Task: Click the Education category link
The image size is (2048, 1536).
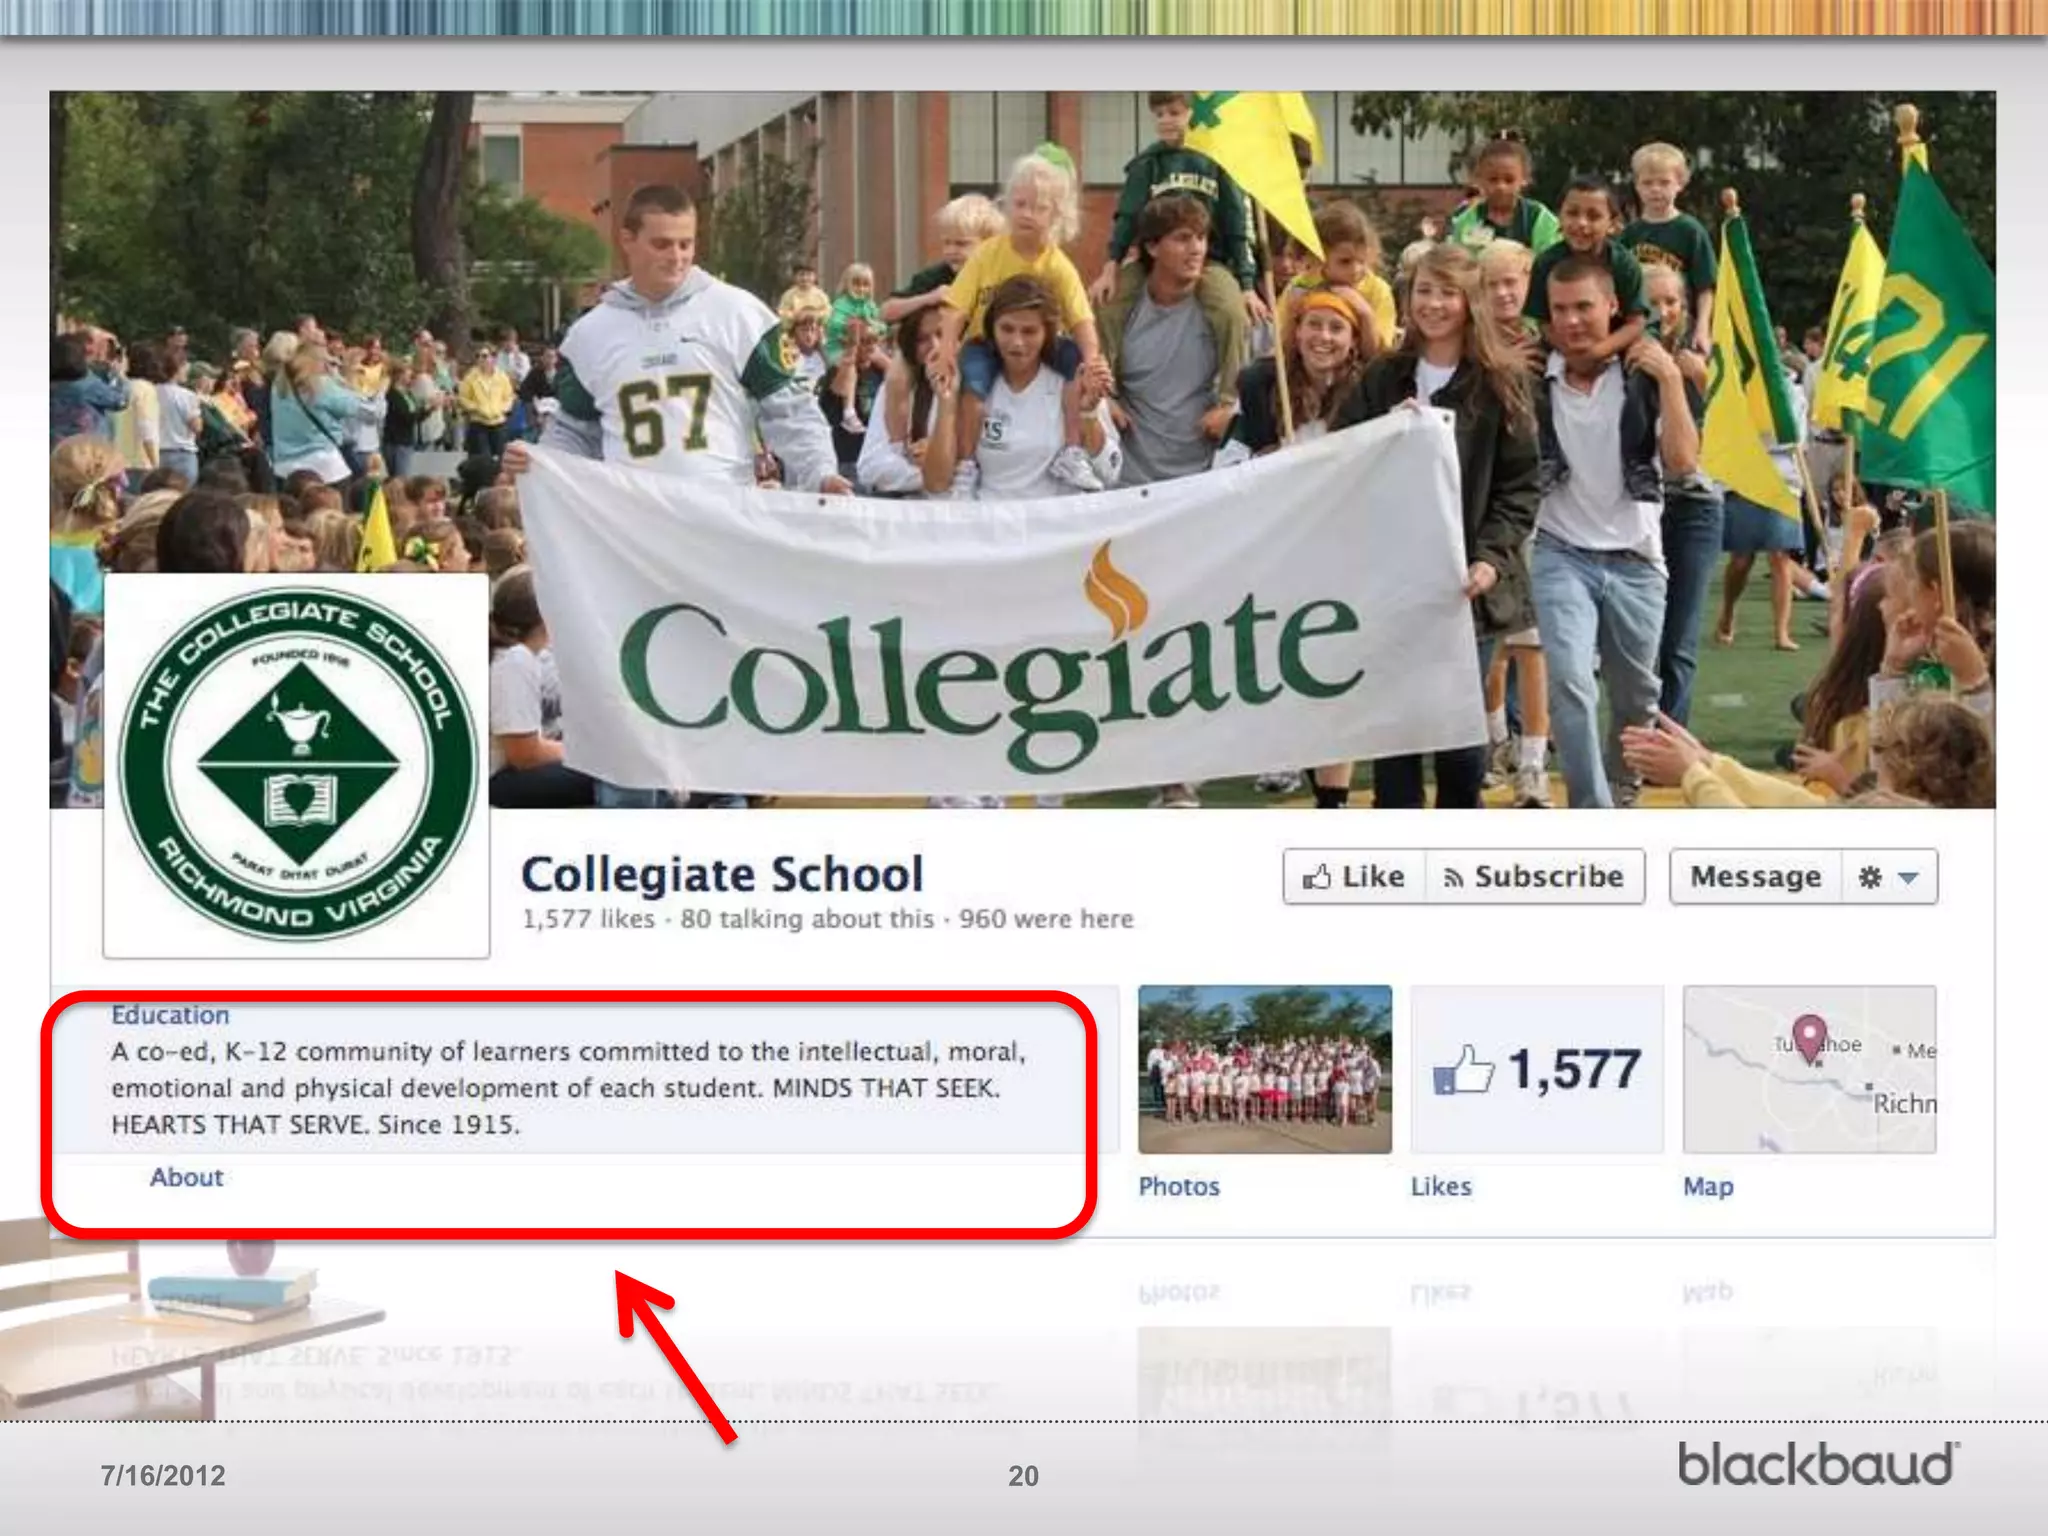Action: point(170,1015)
